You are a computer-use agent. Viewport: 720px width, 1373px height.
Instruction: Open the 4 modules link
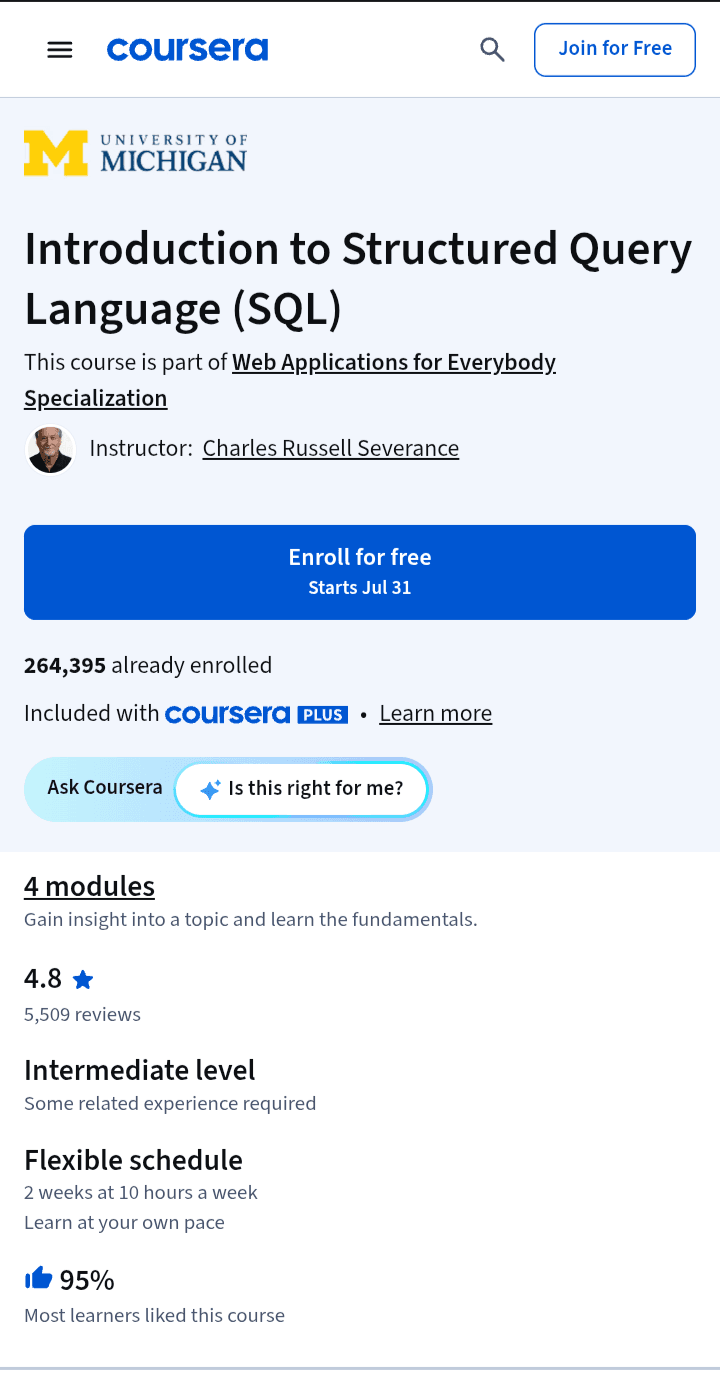click(90, 886)
